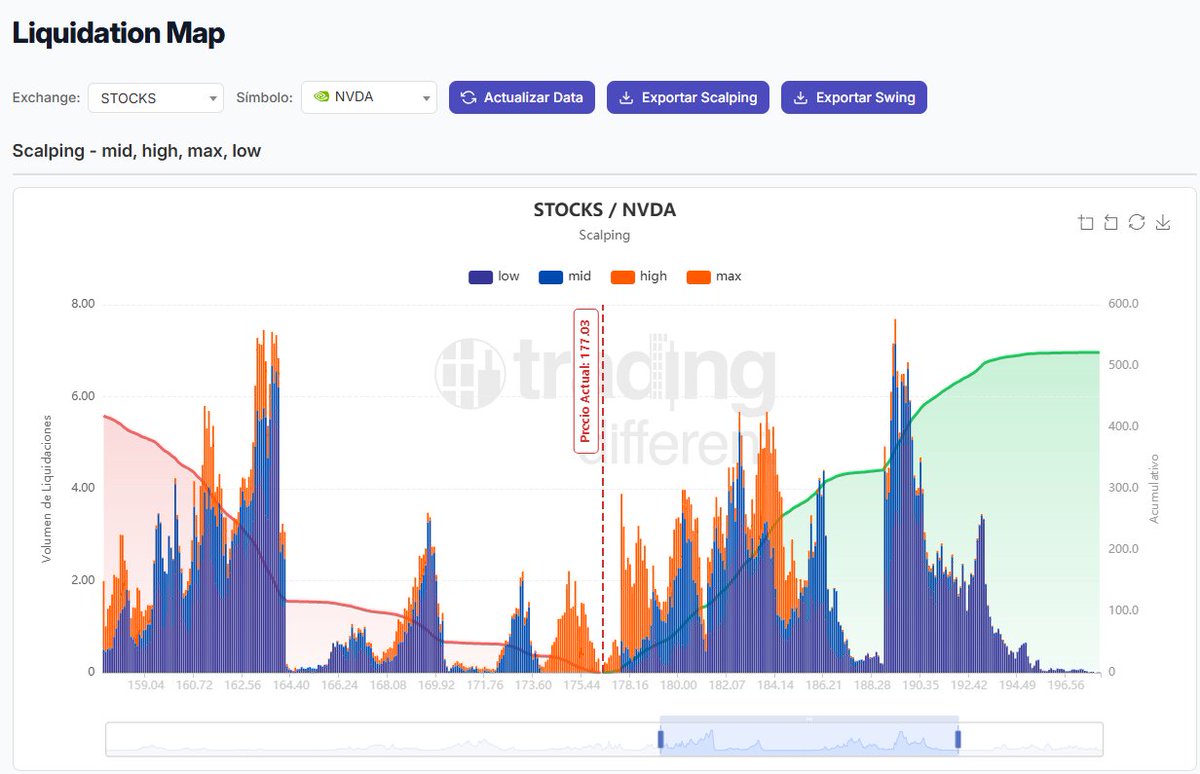Click x-axis label 169.92

pos(436,685)
